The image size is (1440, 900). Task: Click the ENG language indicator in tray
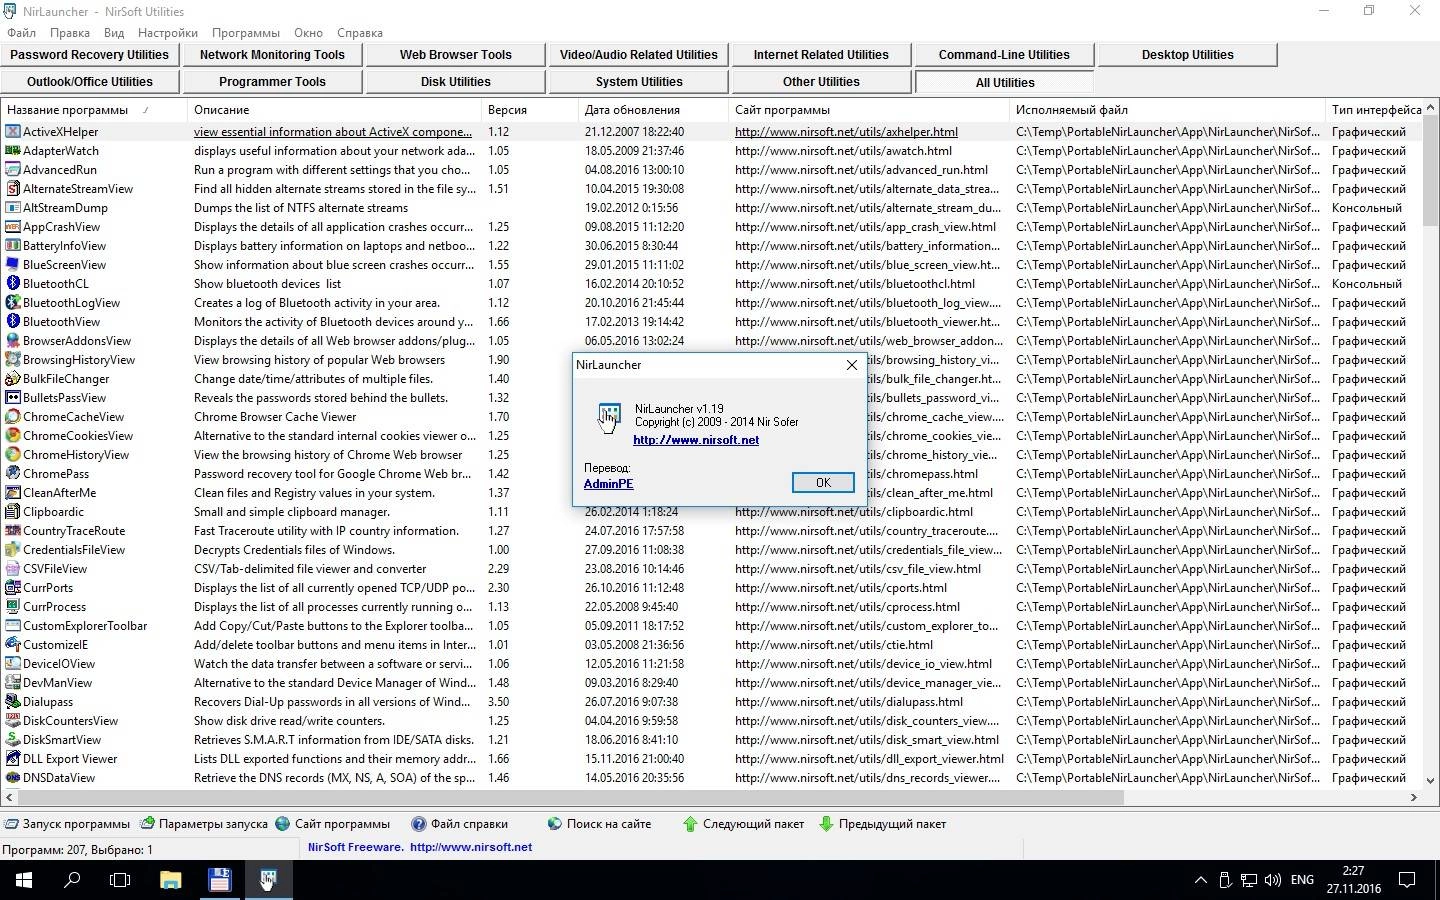(x=1302, y=880)
